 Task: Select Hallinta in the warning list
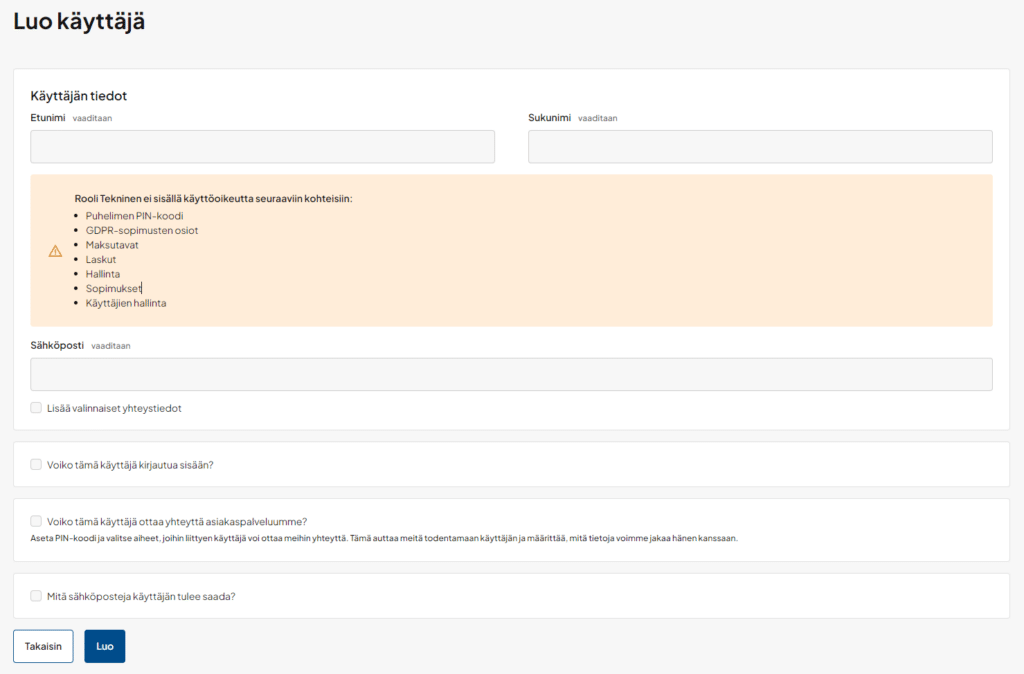click(x=104, y=274)
